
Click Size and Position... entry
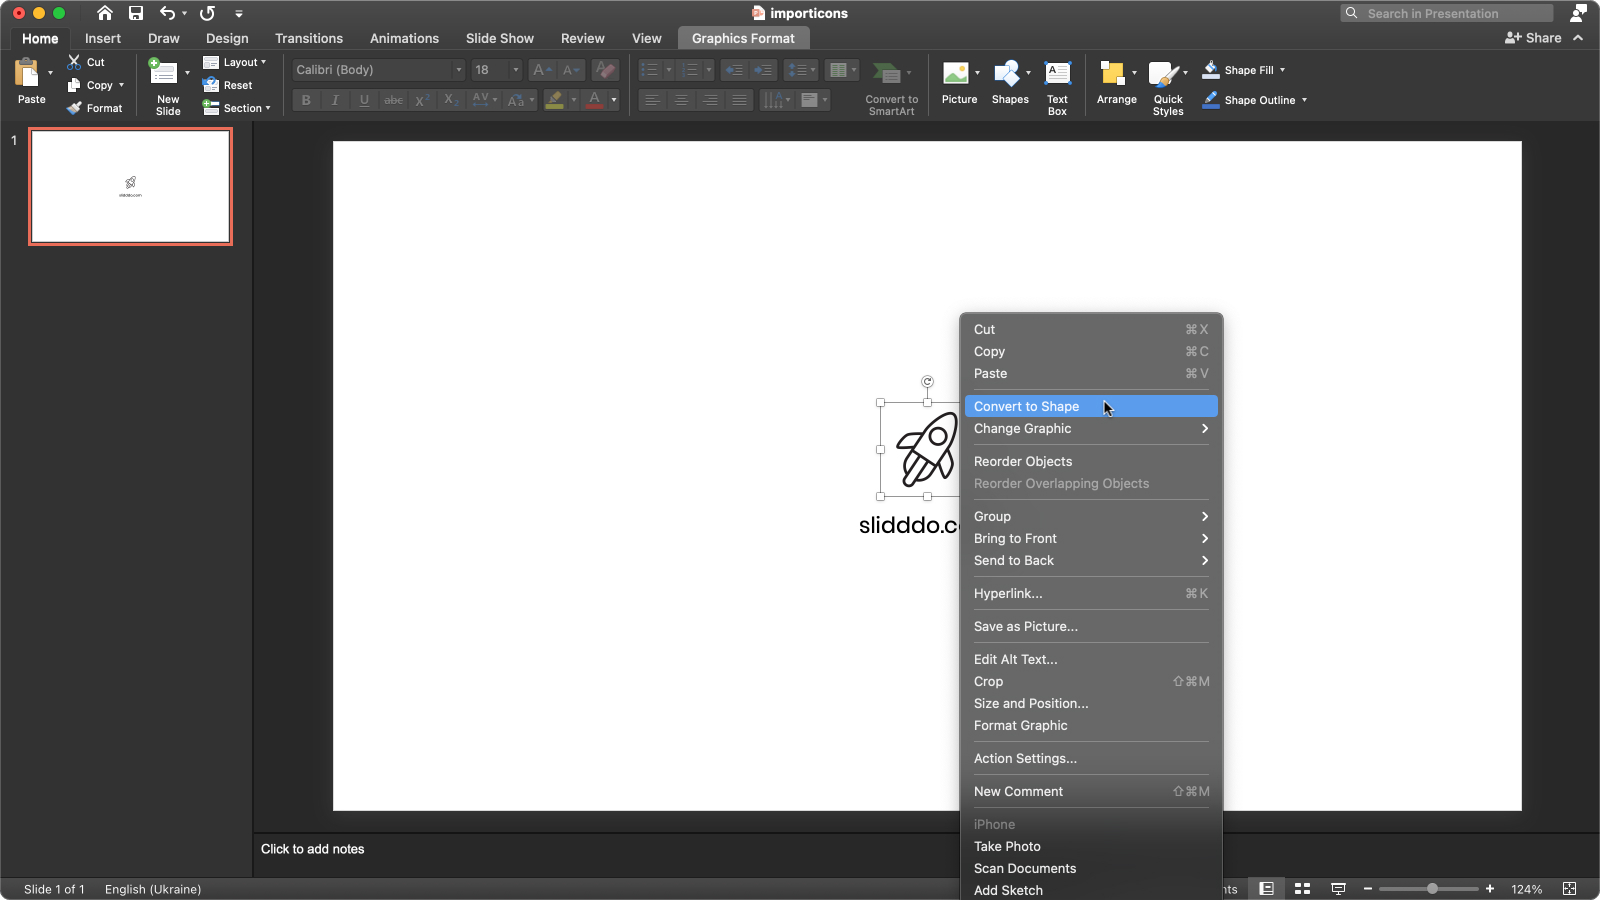[1091, 703]
